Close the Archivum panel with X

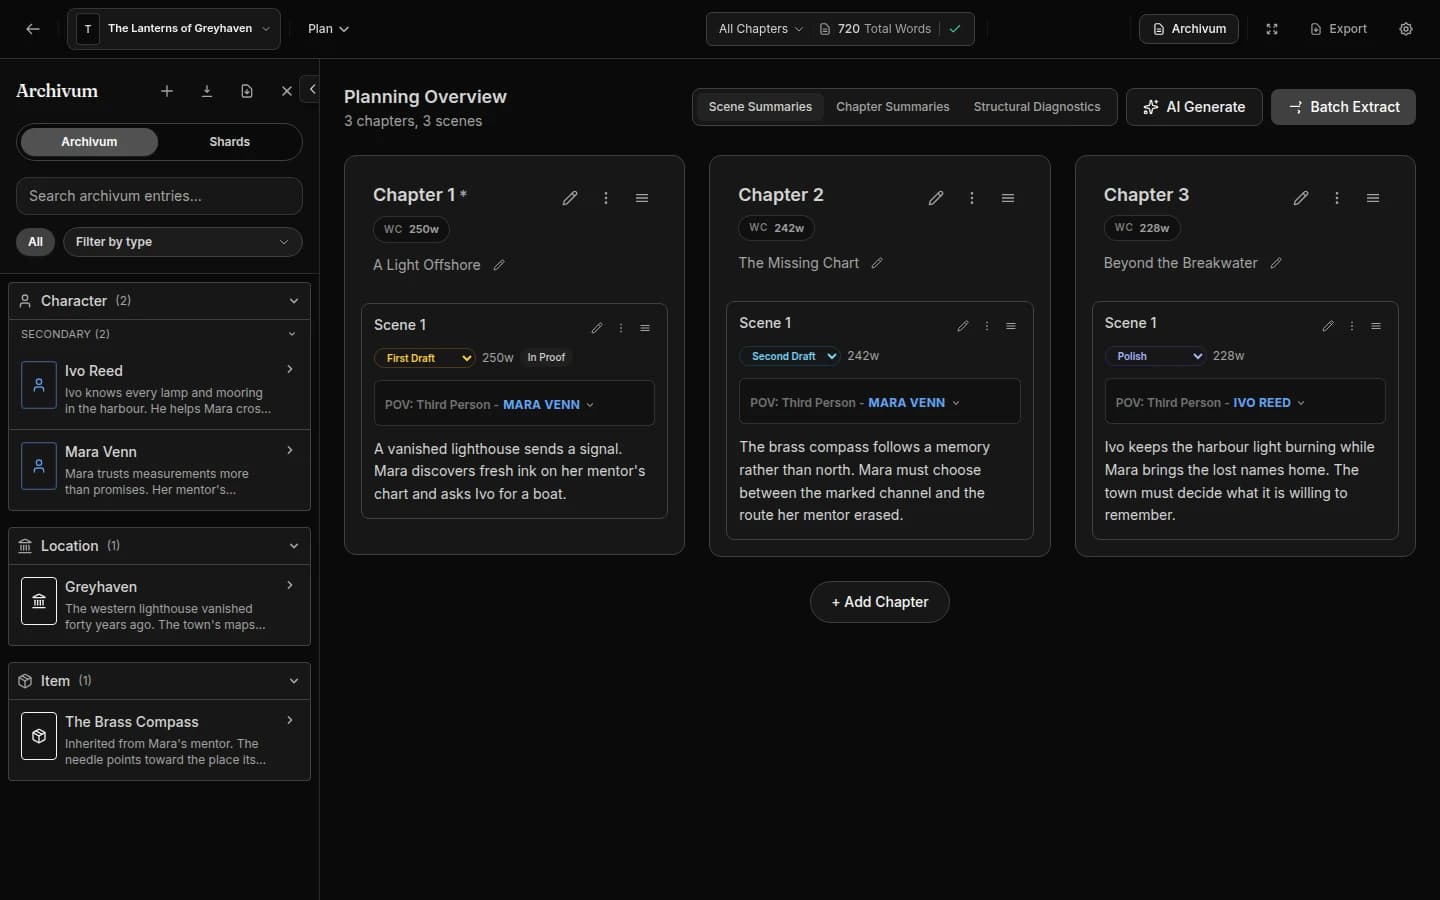(x=287, y=91)
